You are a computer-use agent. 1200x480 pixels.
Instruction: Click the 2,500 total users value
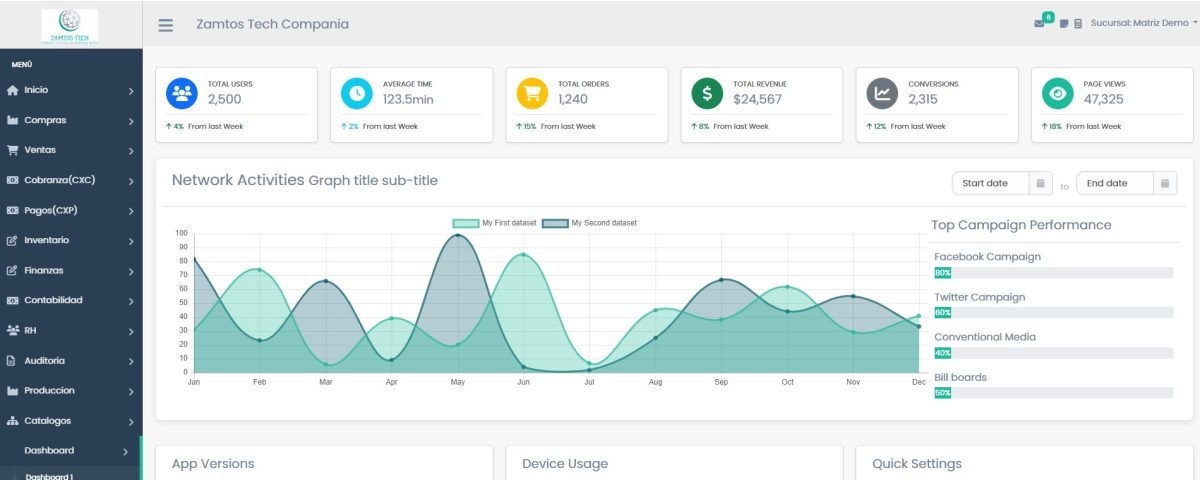pos(224,99)
